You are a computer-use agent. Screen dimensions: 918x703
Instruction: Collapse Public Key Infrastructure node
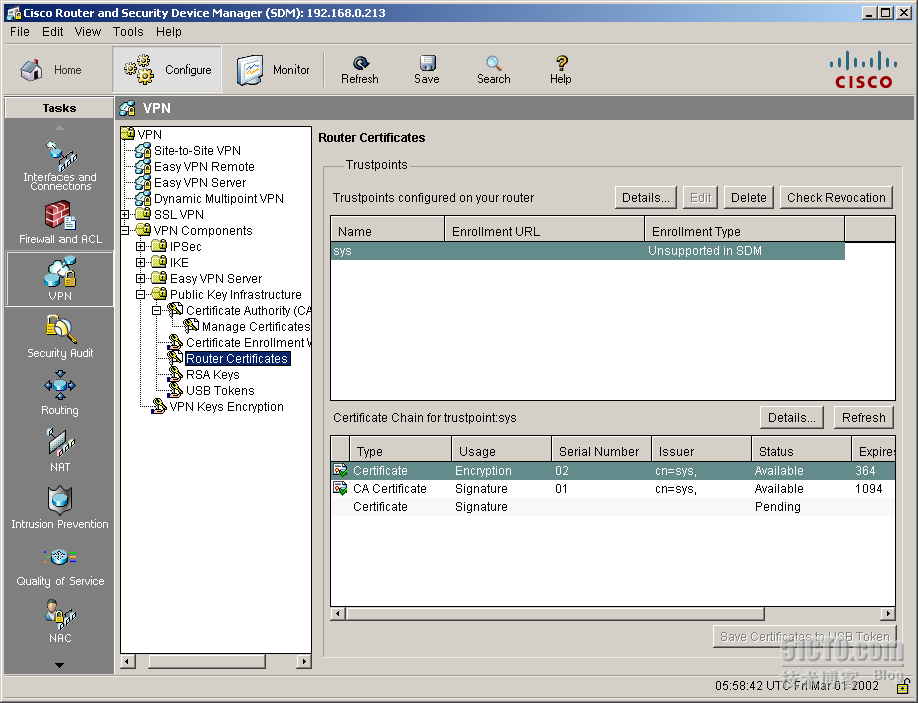[x=141, y=294]
